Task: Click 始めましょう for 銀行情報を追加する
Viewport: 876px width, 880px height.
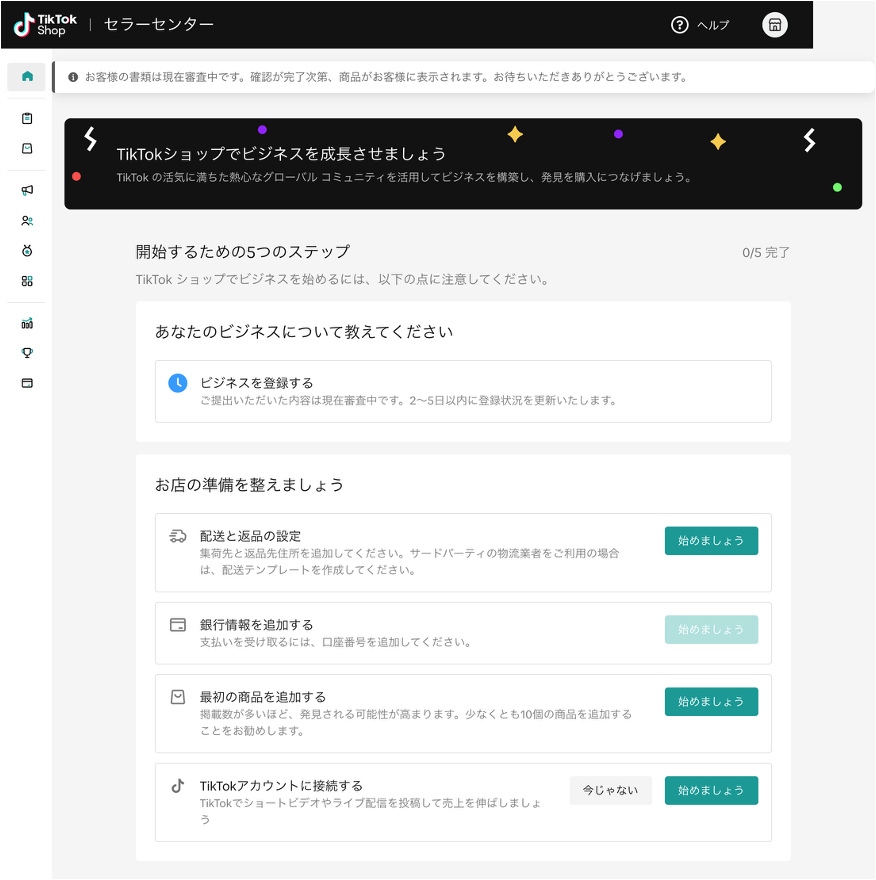Action: click(x=711, y=630)
